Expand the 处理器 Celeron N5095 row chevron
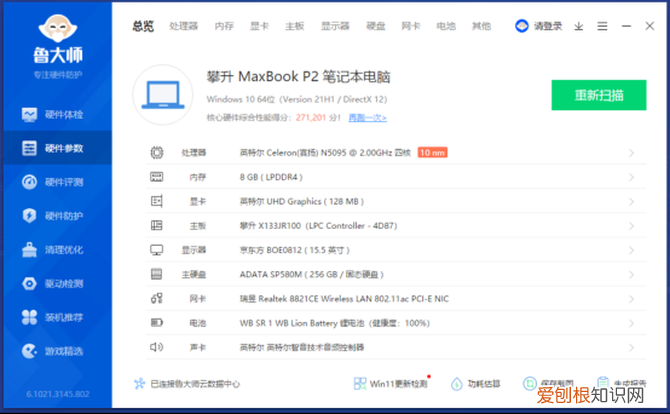This screenshot has height=414, width=670. click(631, 153)
